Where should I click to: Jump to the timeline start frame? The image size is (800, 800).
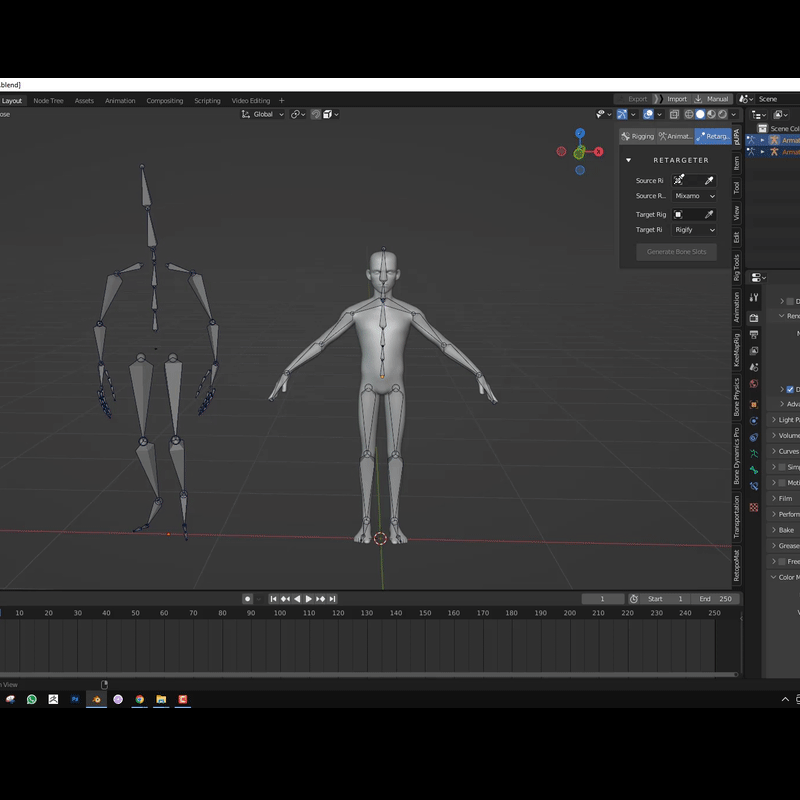(x=272, y=599)
